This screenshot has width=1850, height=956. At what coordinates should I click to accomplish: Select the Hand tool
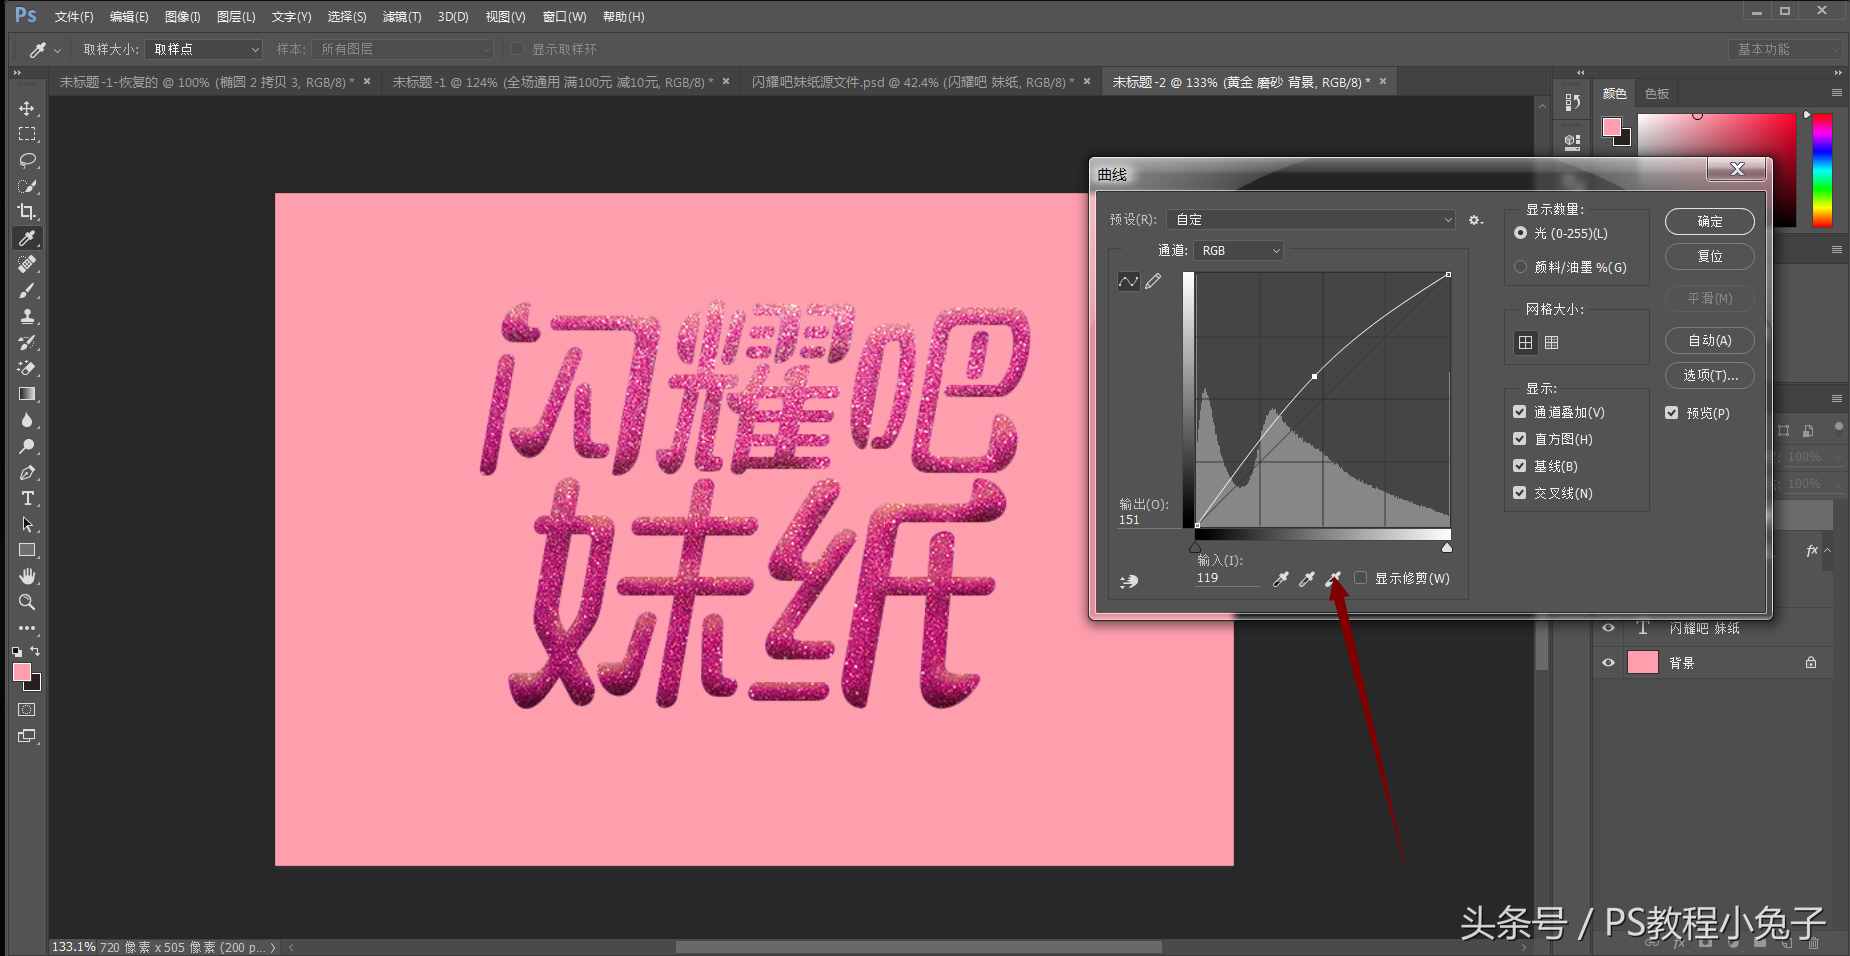(27, 576)
